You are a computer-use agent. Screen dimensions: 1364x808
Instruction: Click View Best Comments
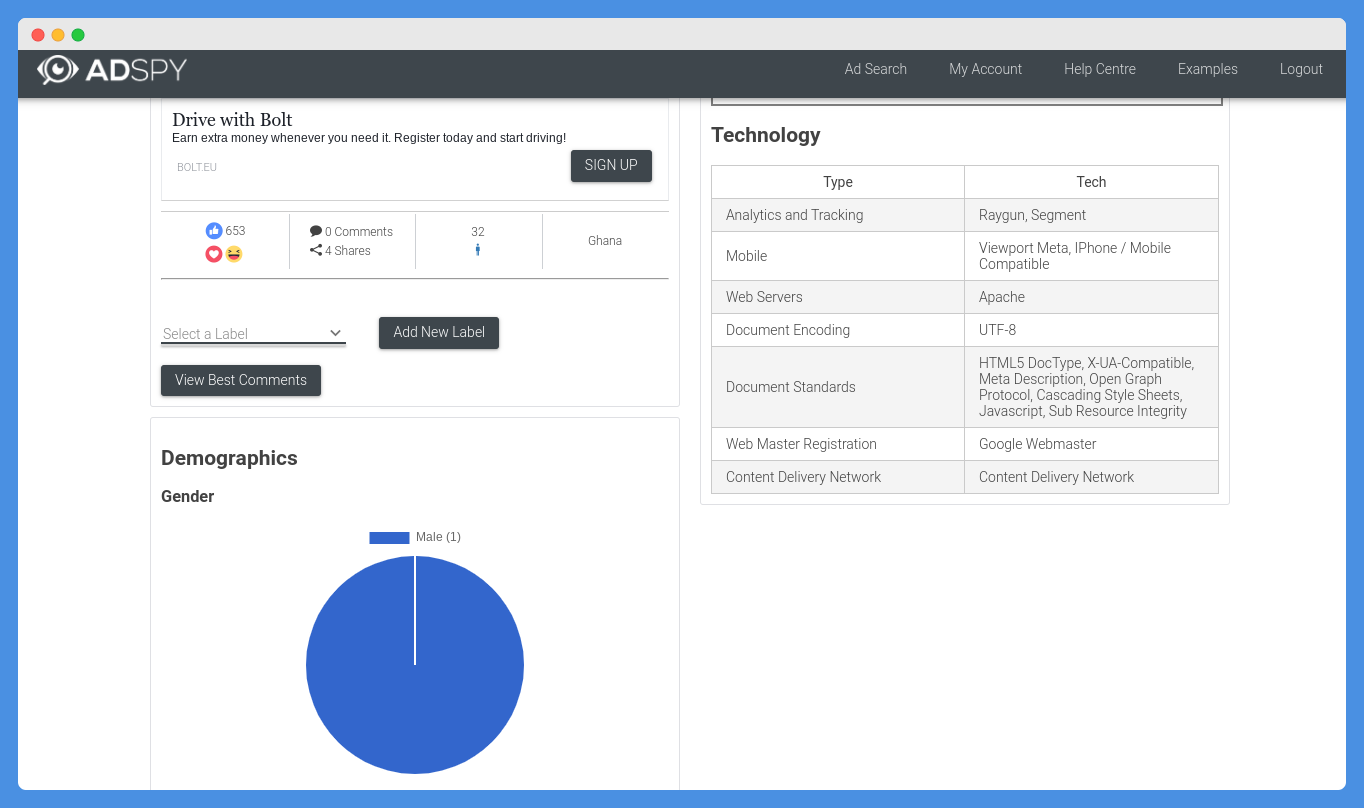click(x=240, y=380)
